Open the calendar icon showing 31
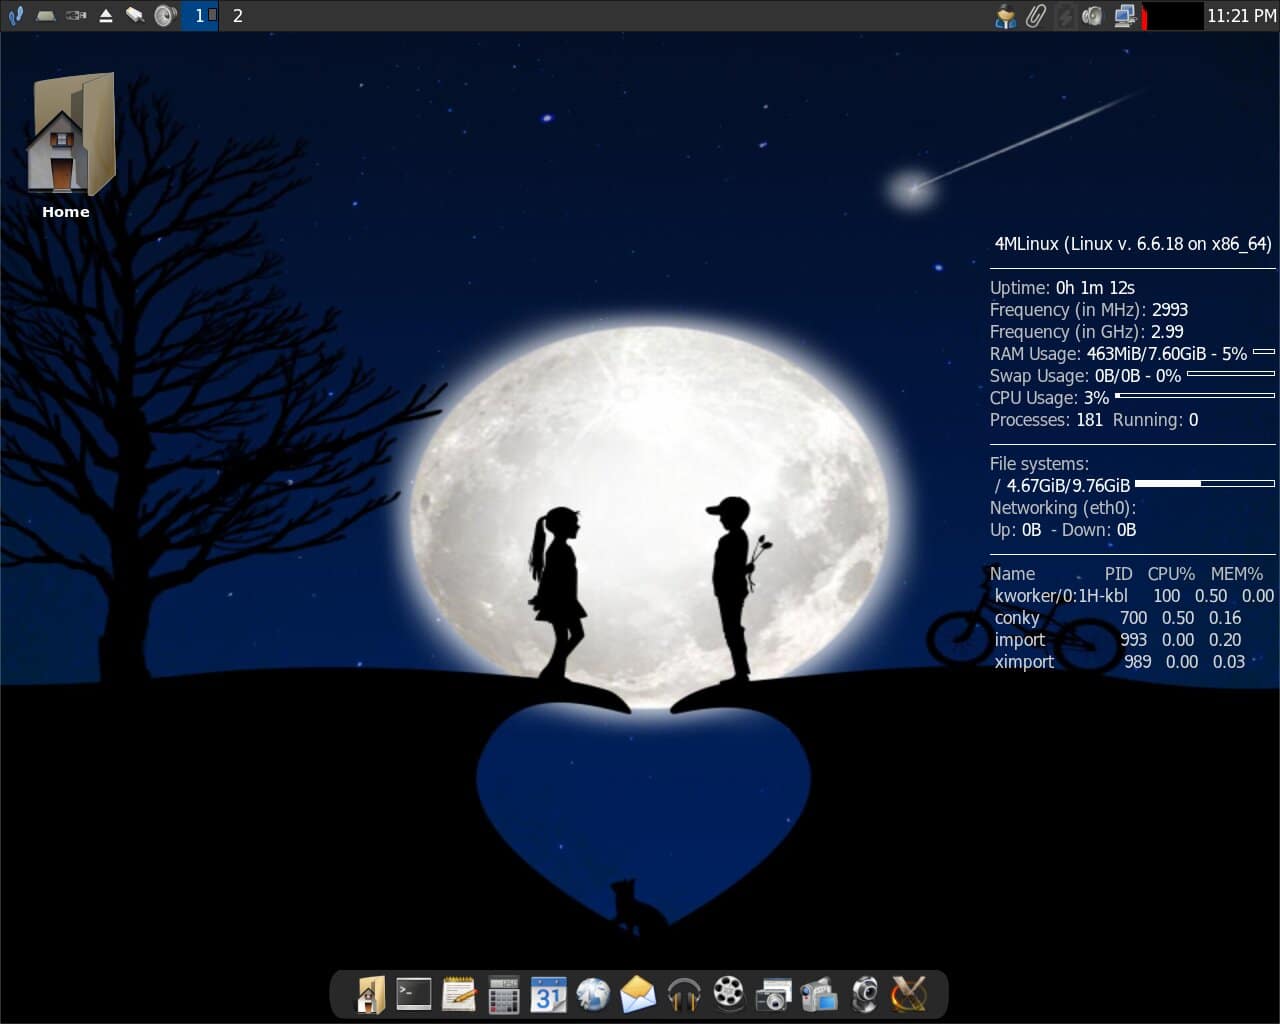 click(x=548, y=995)
